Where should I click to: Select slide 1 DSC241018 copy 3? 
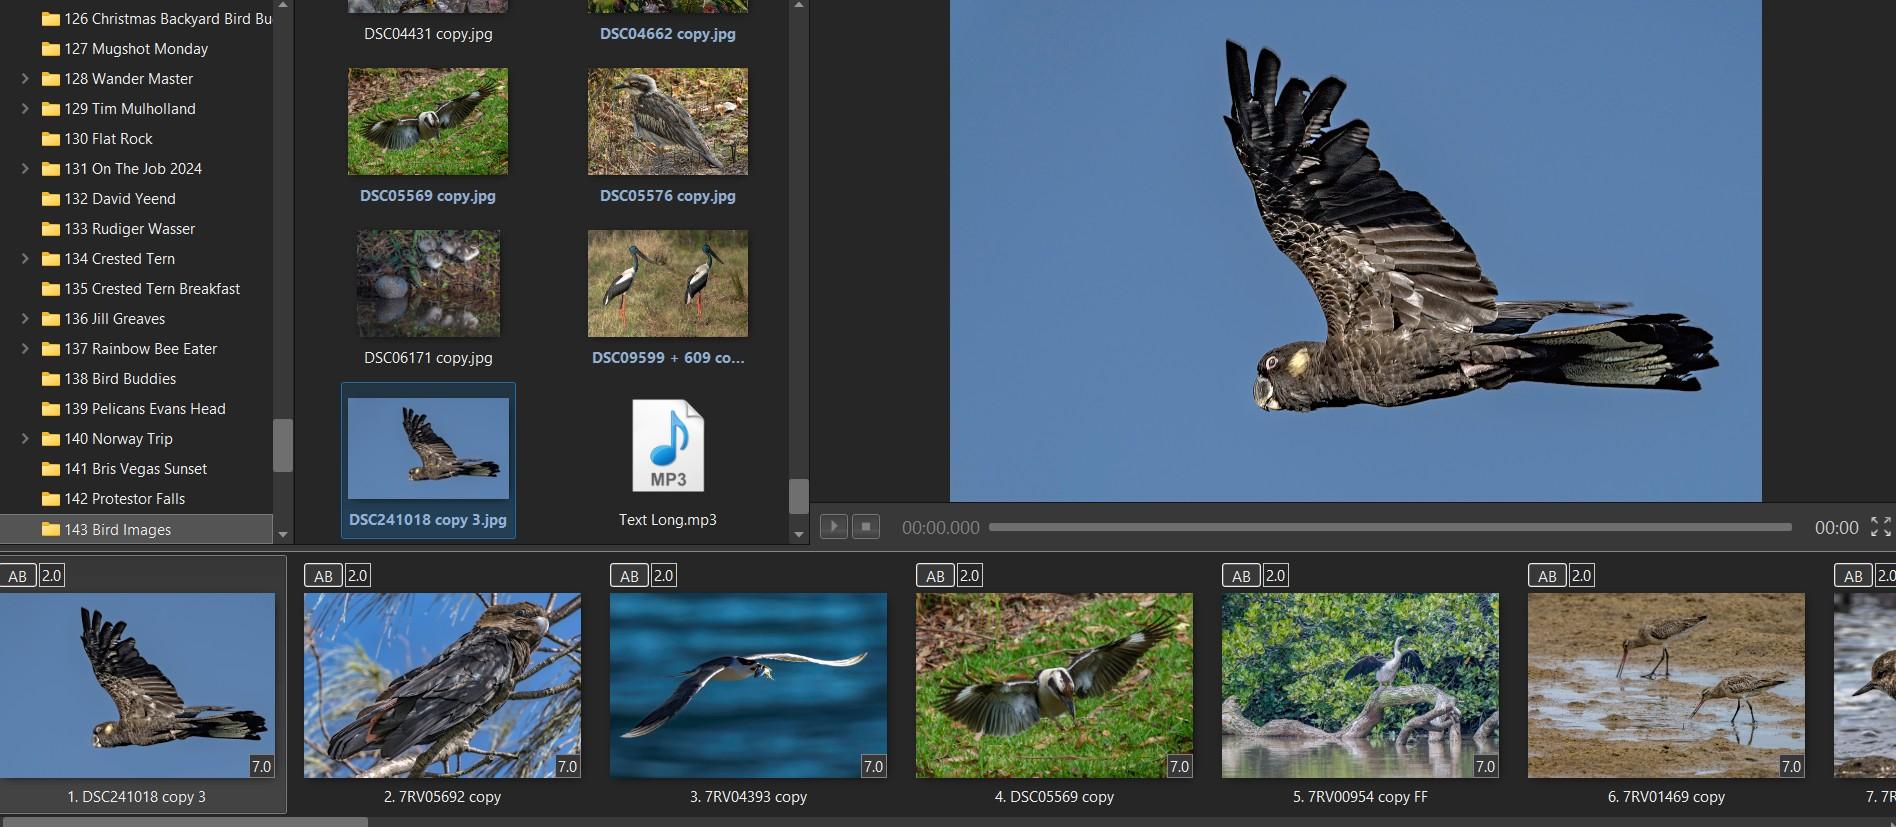point(137,685)
